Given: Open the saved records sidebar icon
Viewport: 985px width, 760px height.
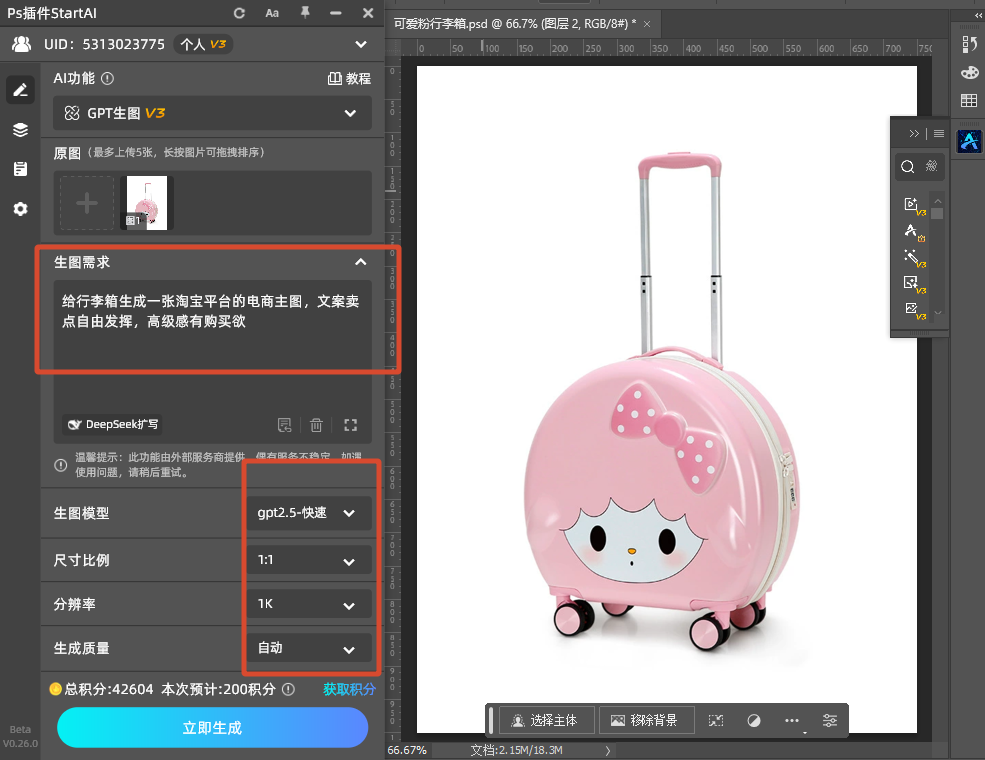Looking at the screenshot, I should (x=20, y=169).
